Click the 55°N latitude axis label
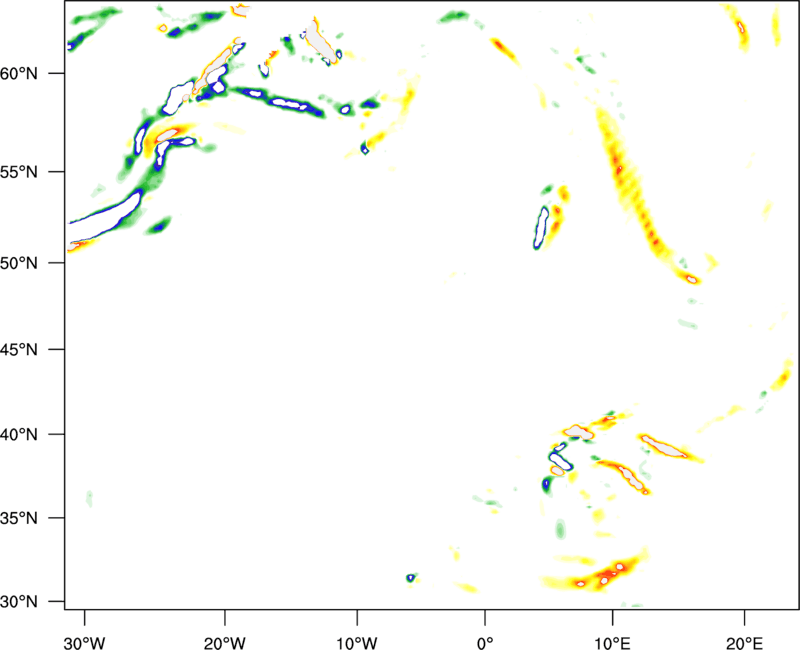 coord(19,172)
